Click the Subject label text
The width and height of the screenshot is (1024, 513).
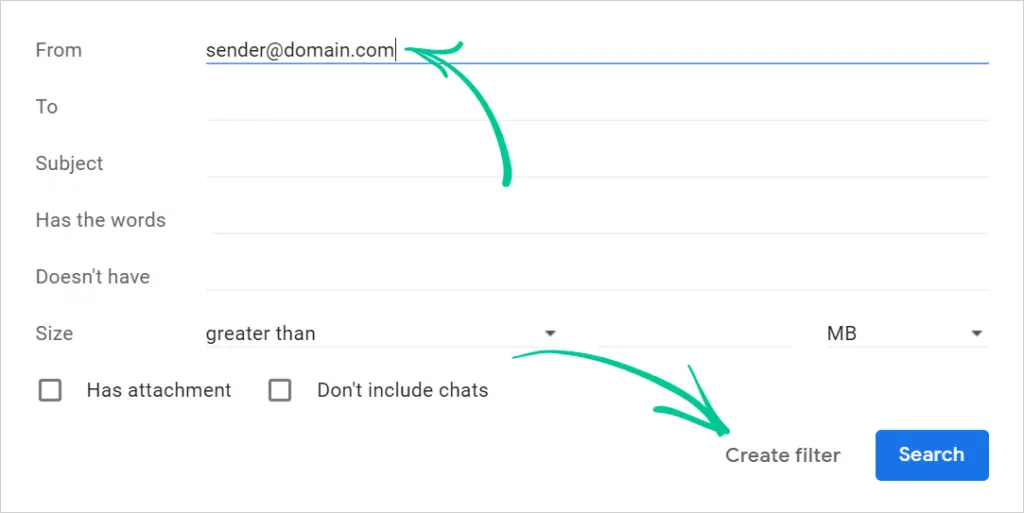pyautogui.click(x=69, y=163)
